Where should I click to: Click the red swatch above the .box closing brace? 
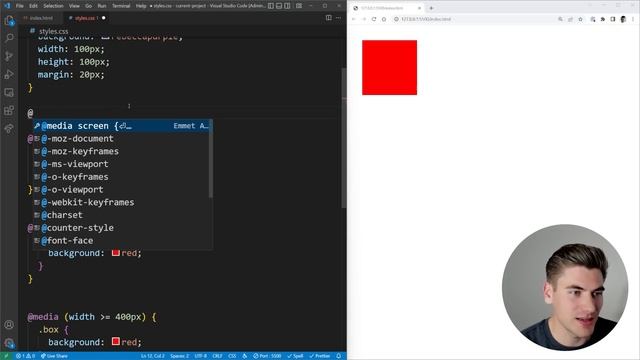[x=116, y=252]
